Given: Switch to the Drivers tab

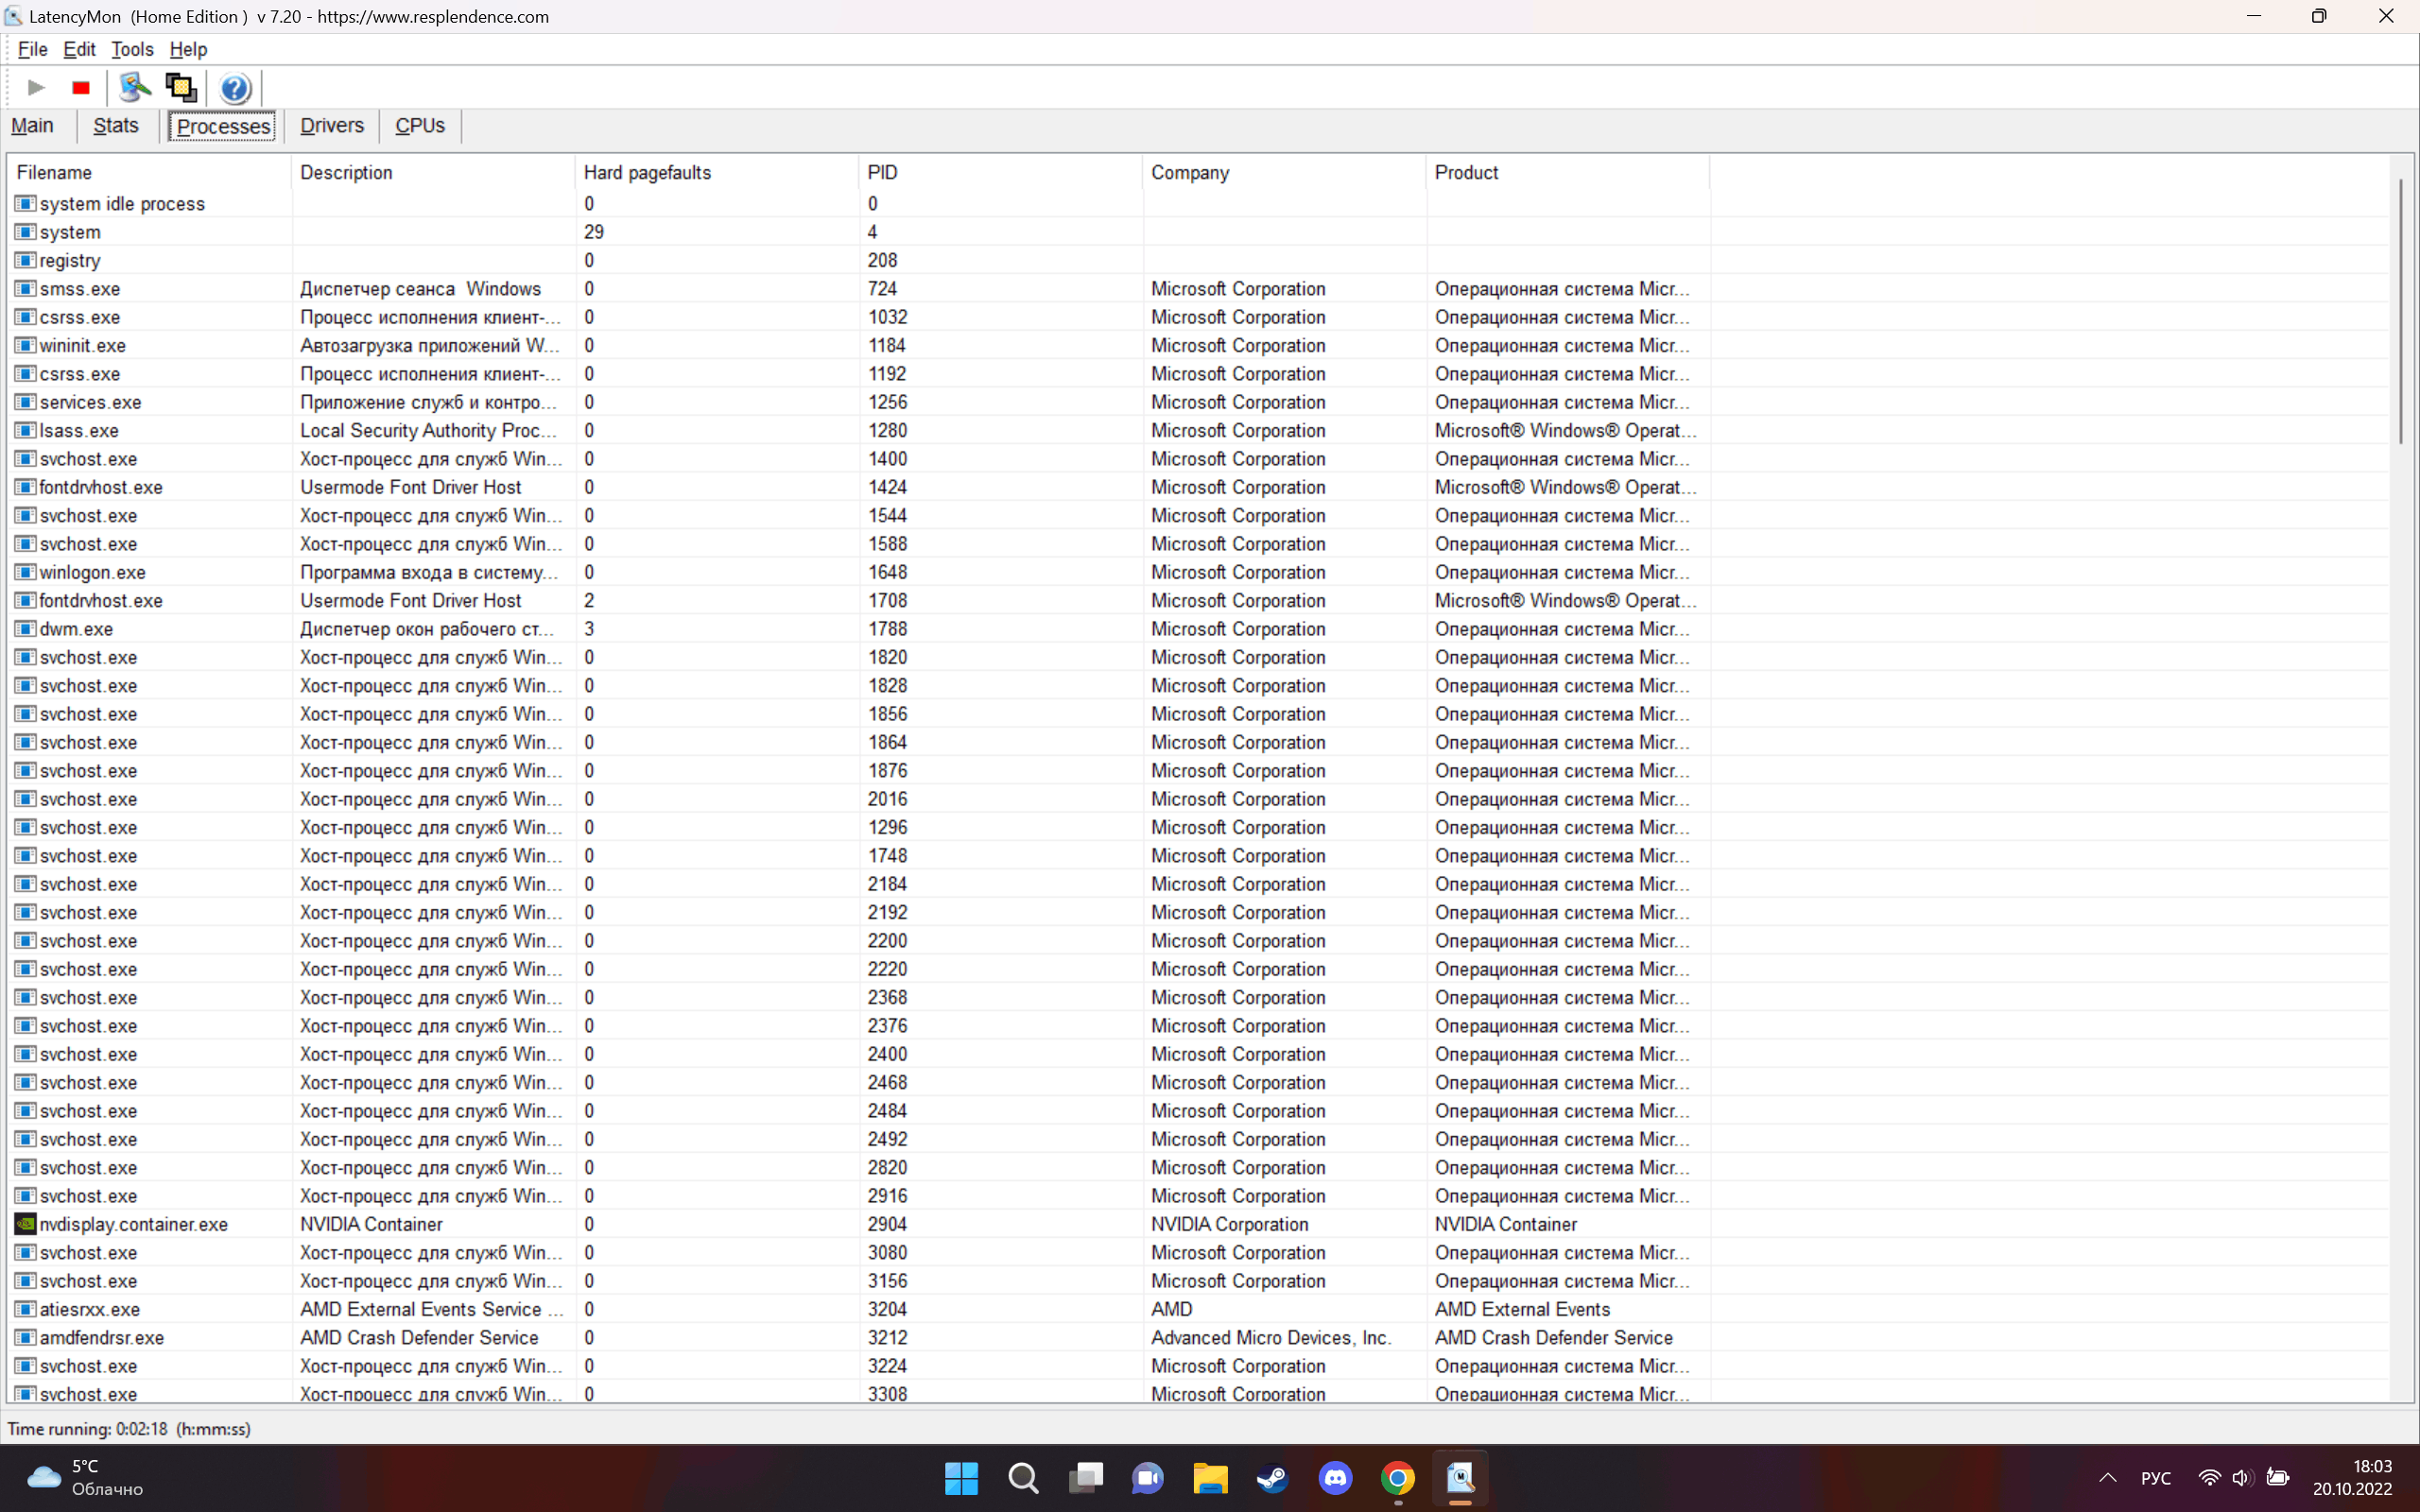Looking at the screenshot, I should (x=332, y=126).
